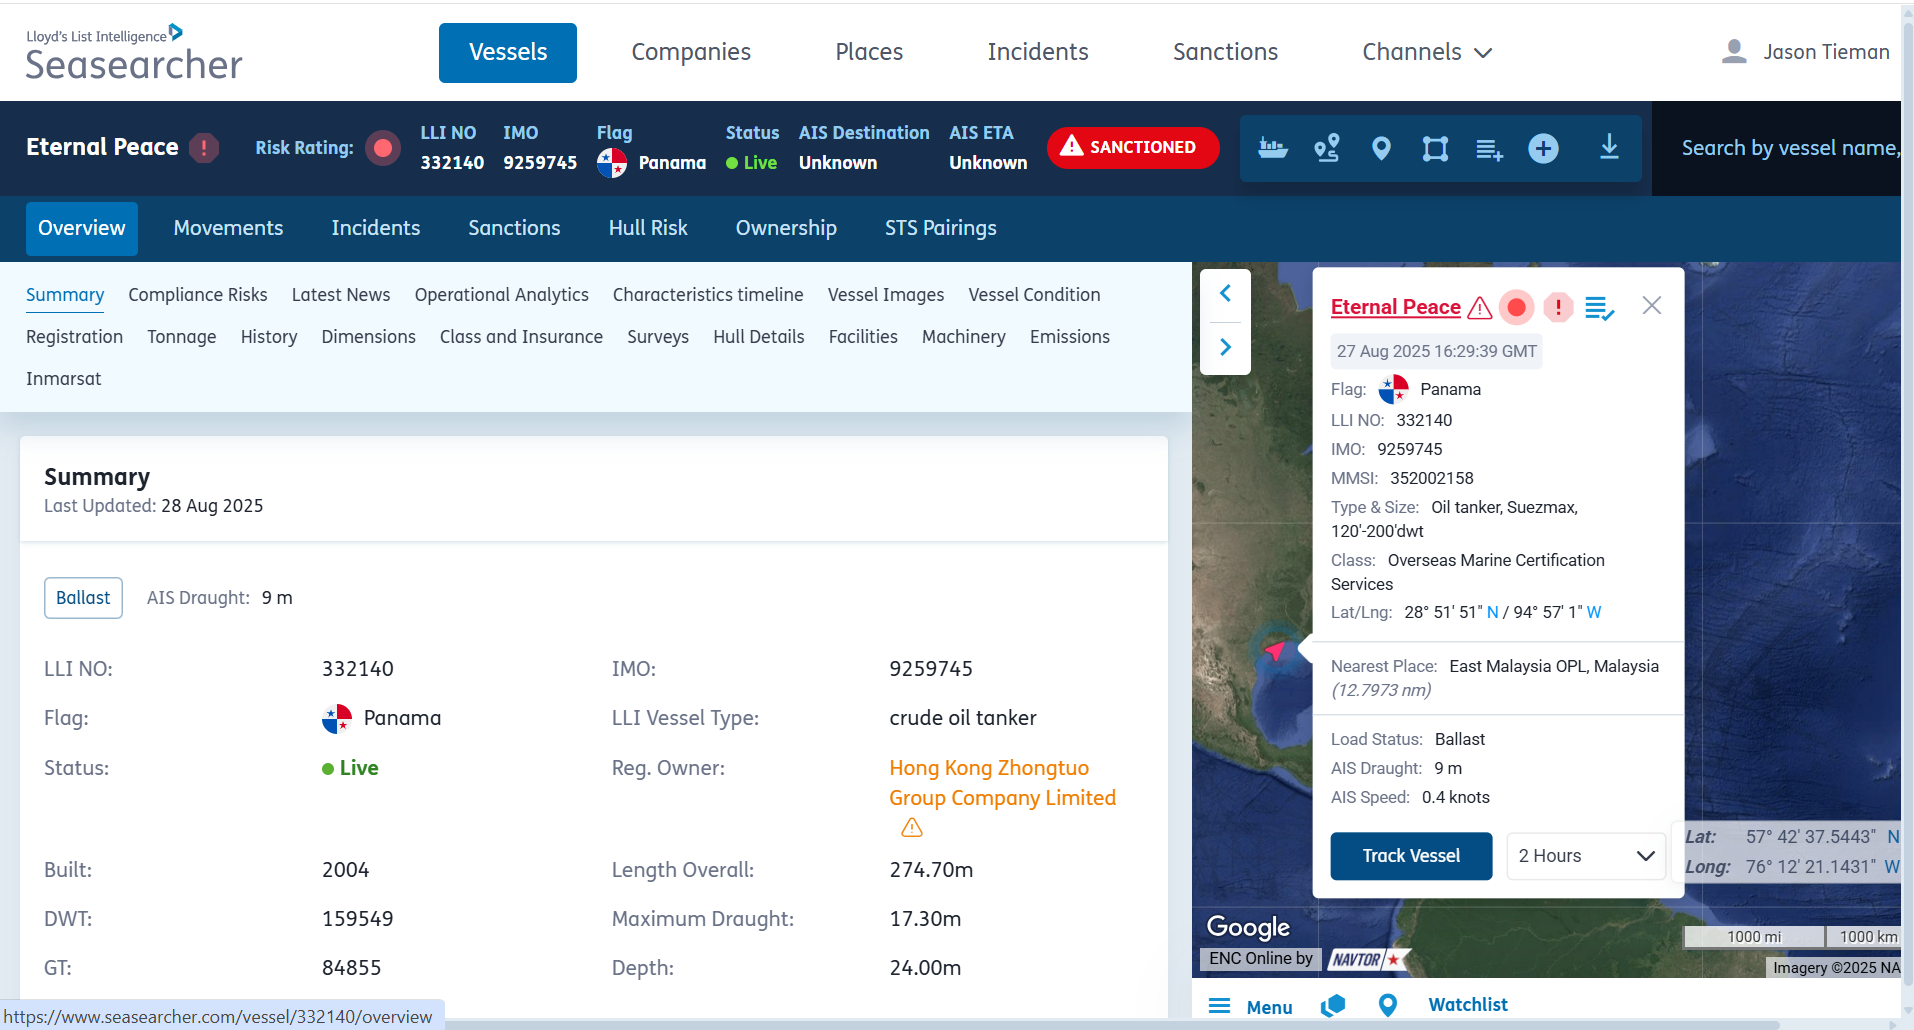The width and height of the screenshot is (1914, 1030).
Task: Open the Menu hamburger below the map
Action: click(x=1251, y=1006)
